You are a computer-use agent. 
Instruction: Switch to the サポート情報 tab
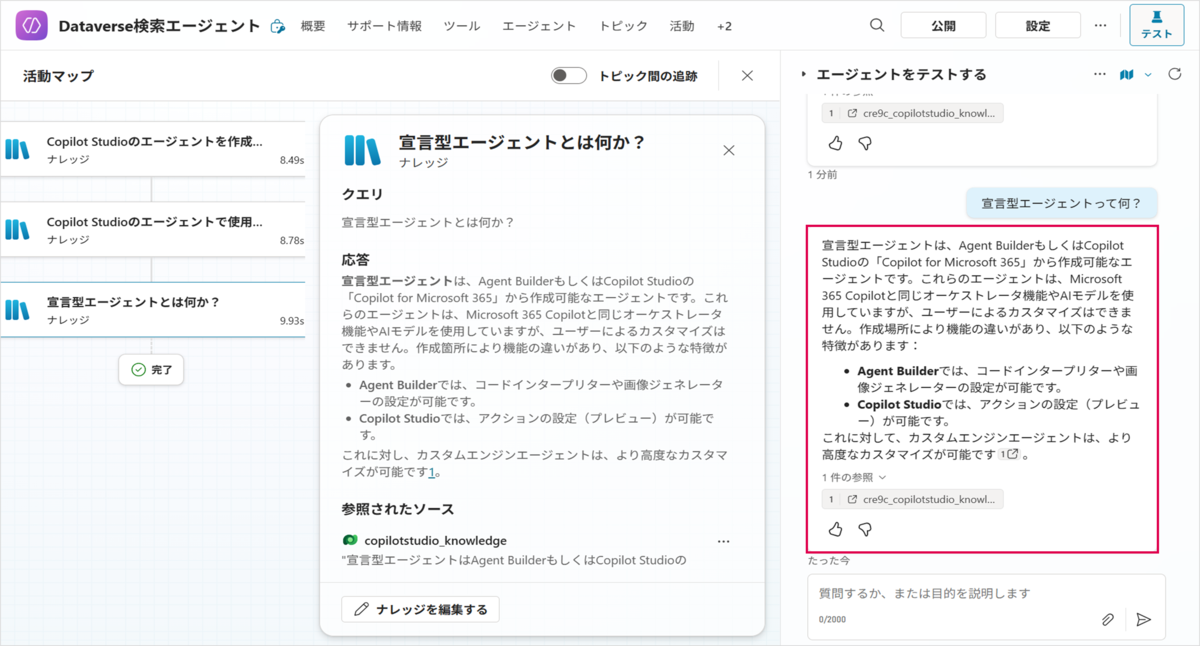pos(384,26)
